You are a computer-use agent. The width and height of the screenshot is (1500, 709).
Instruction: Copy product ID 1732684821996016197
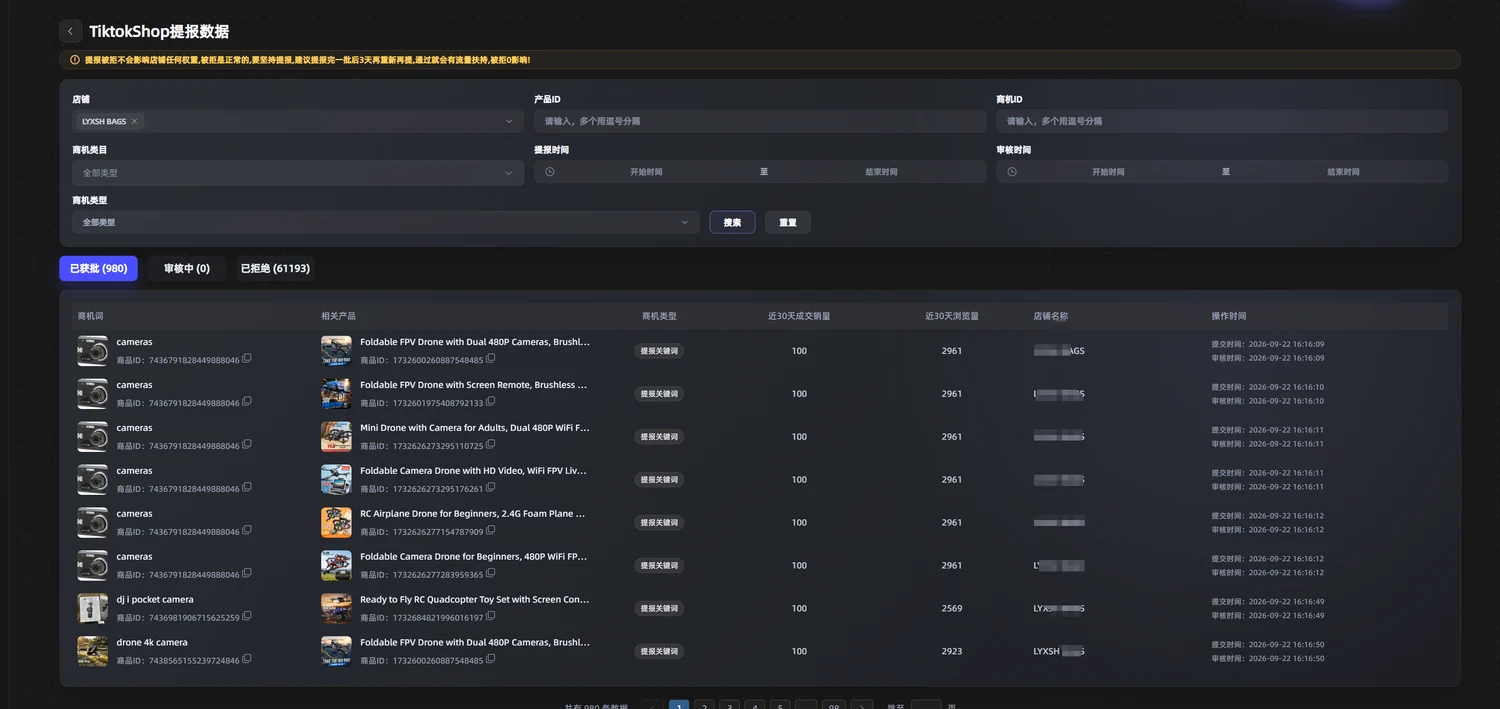click(x=490, y=617)
